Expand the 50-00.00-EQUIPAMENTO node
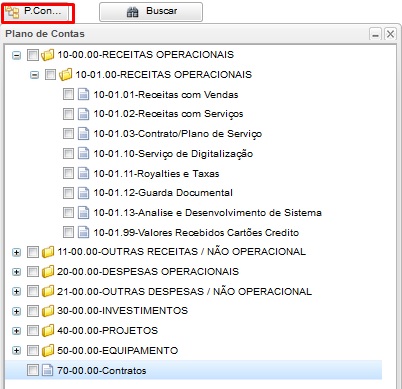Viewport: 402px width, 389px height. click(16, 351)
